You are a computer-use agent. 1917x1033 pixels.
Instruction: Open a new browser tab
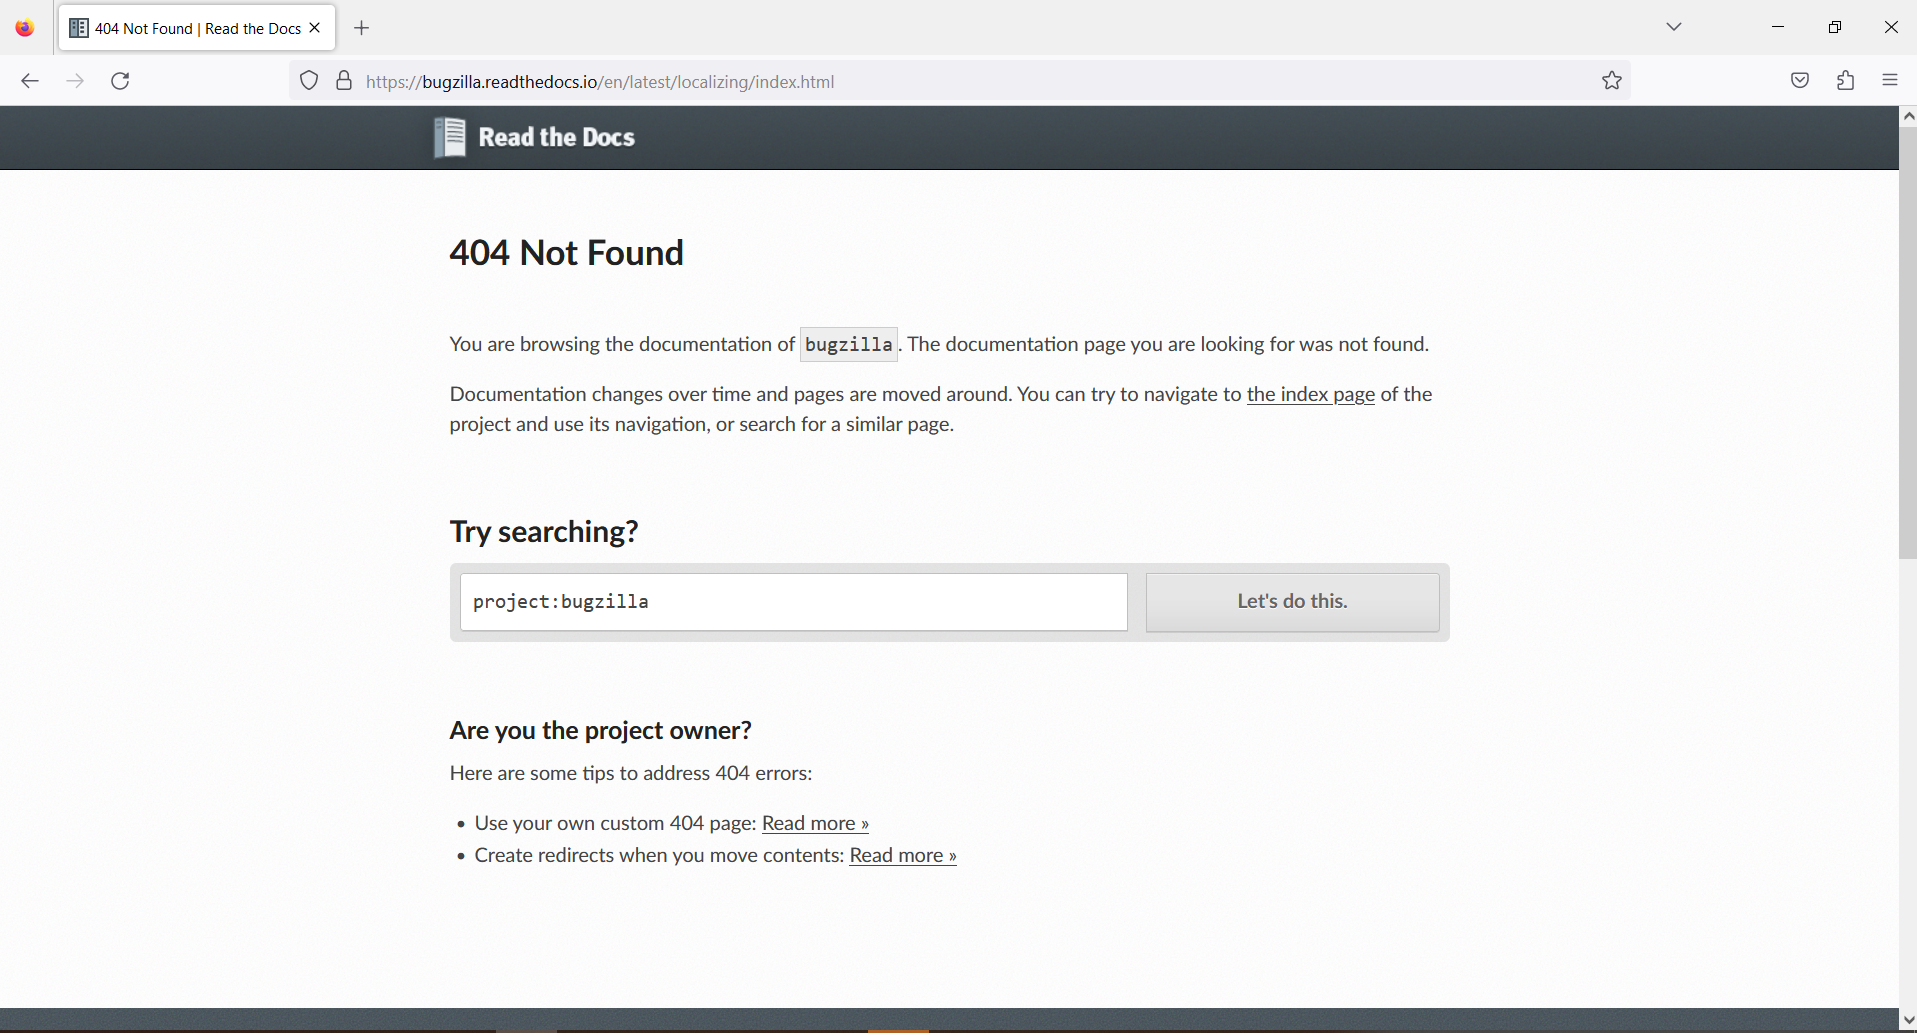(x=361, y=28)
